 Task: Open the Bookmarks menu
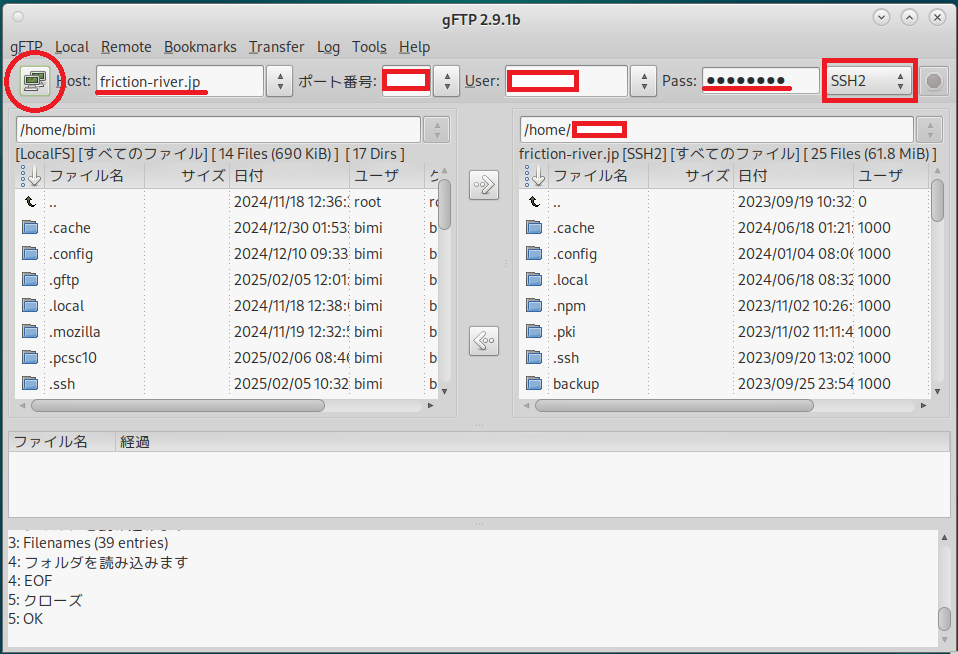(200, 47)
